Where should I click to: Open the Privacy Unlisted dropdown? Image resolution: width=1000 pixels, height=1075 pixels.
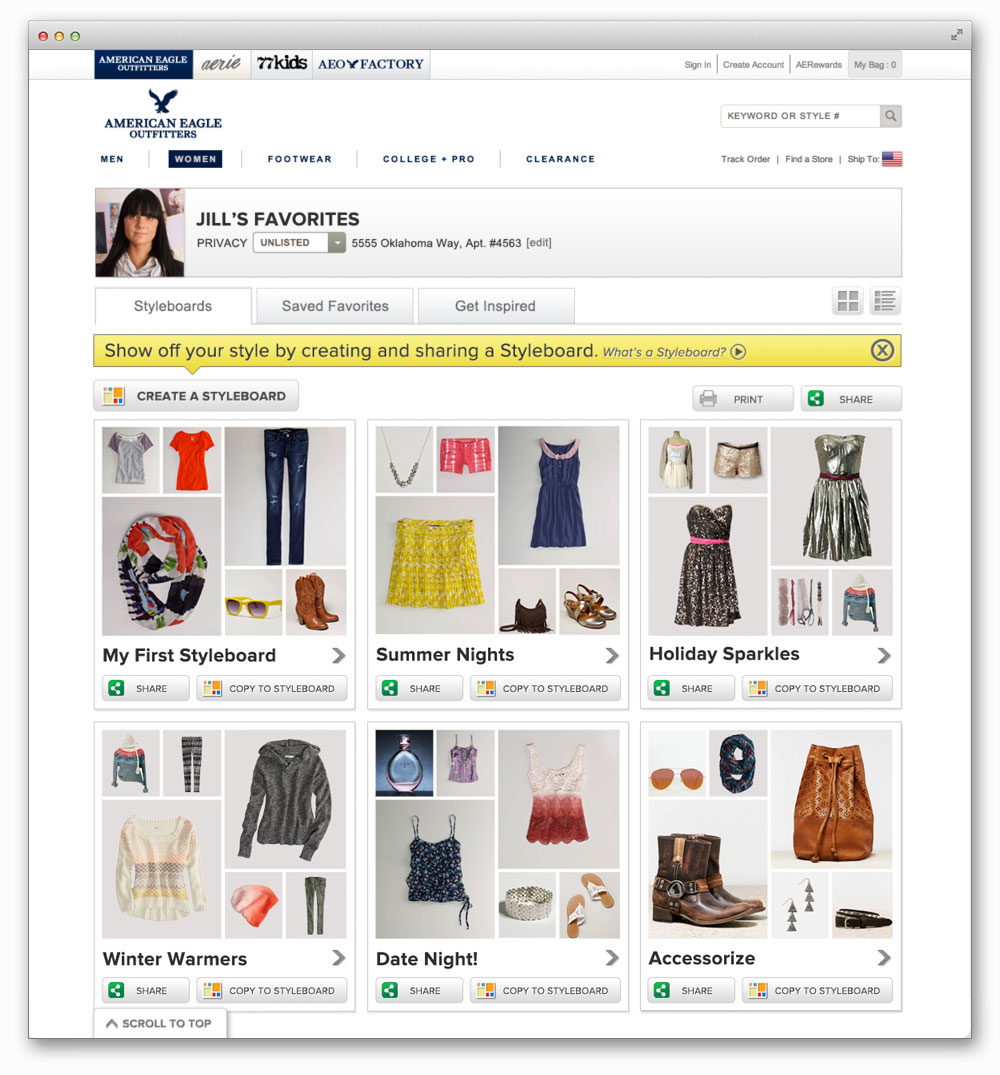pos(299,243)
